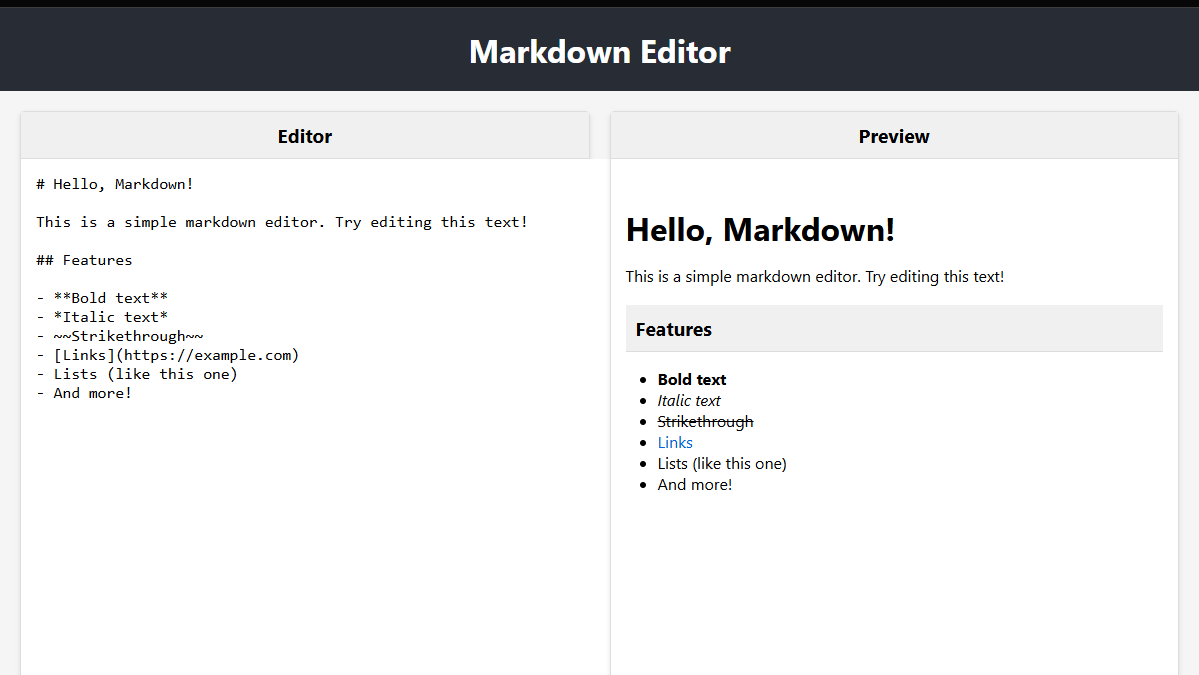1199x675 pixels.
Task: Click the '**Bold text**' line in editor
Action: coord(110,298)
